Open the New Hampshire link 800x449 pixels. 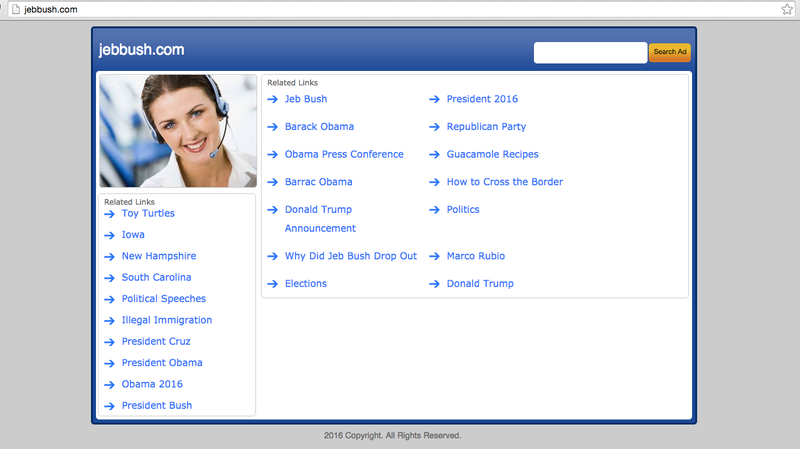[x=159, y=256]
